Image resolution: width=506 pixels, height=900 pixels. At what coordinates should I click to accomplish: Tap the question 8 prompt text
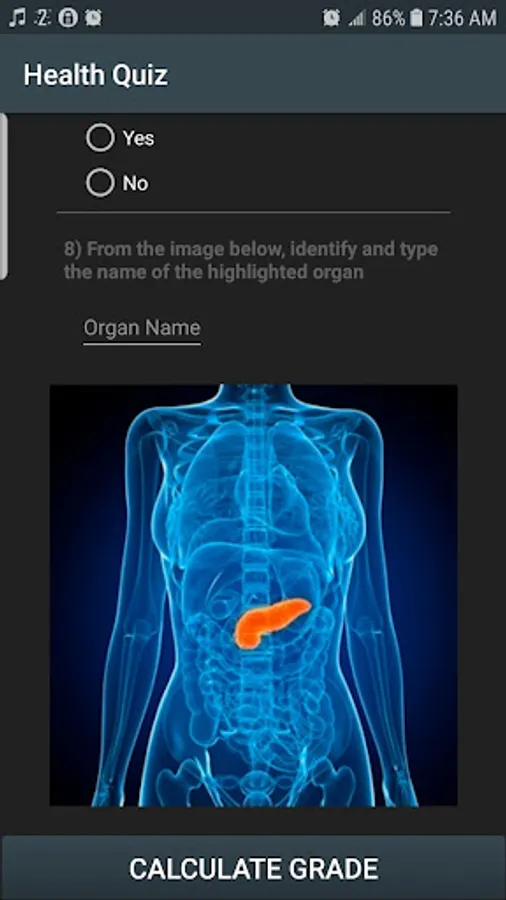pyautogui.click(x=251, y=260)
